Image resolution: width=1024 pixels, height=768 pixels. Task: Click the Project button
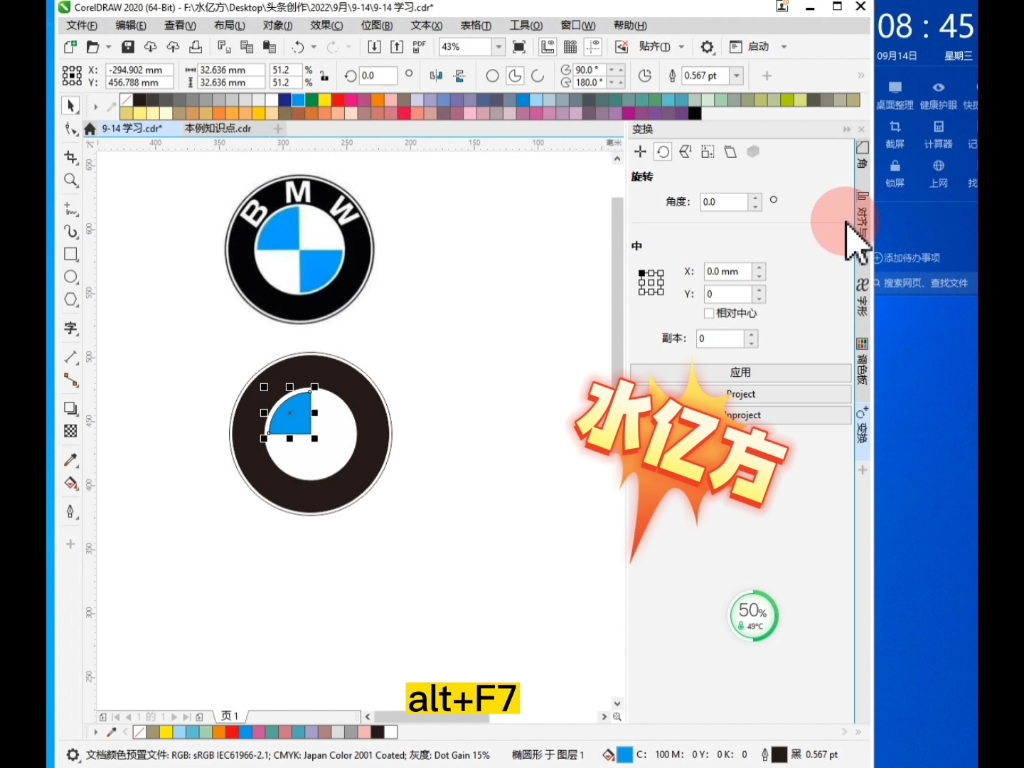pyautogui.click(x=740, y=394)
